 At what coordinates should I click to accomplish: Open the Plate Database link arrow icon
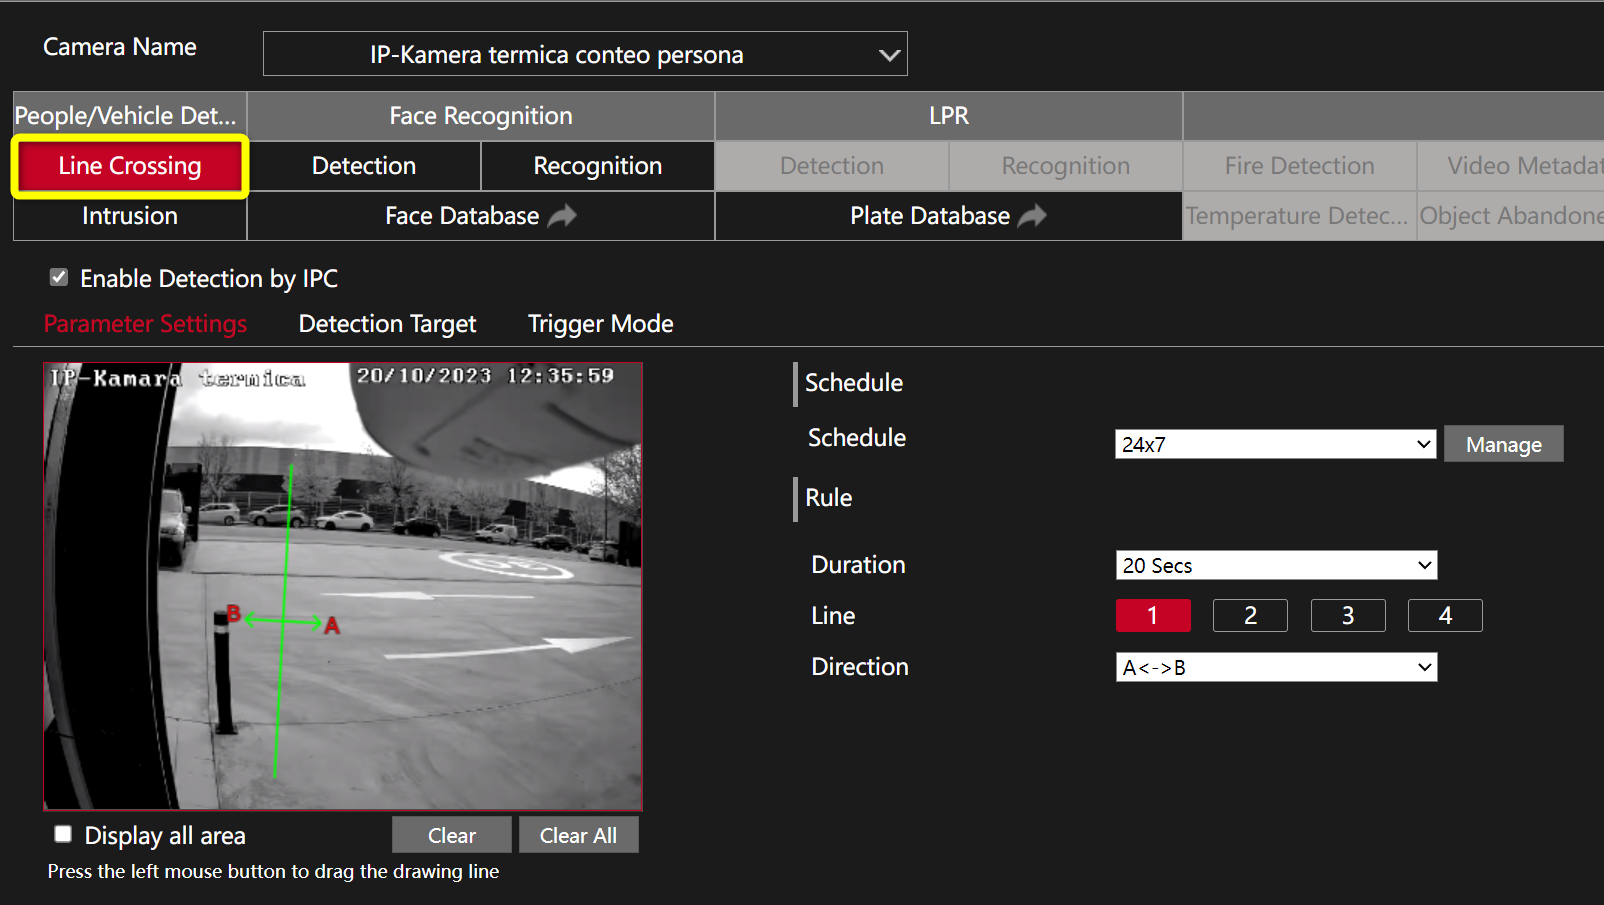[1032, 216]
